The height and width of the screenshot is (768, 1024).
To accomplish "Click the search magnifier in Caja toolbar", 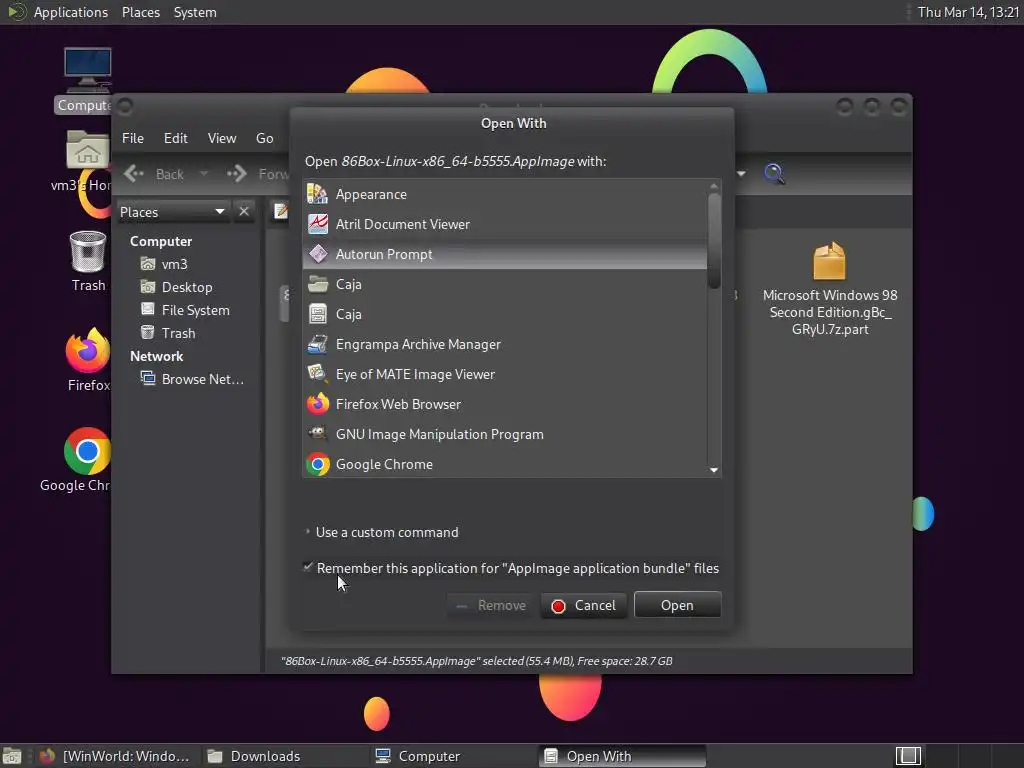I will [x=774, y=174].
